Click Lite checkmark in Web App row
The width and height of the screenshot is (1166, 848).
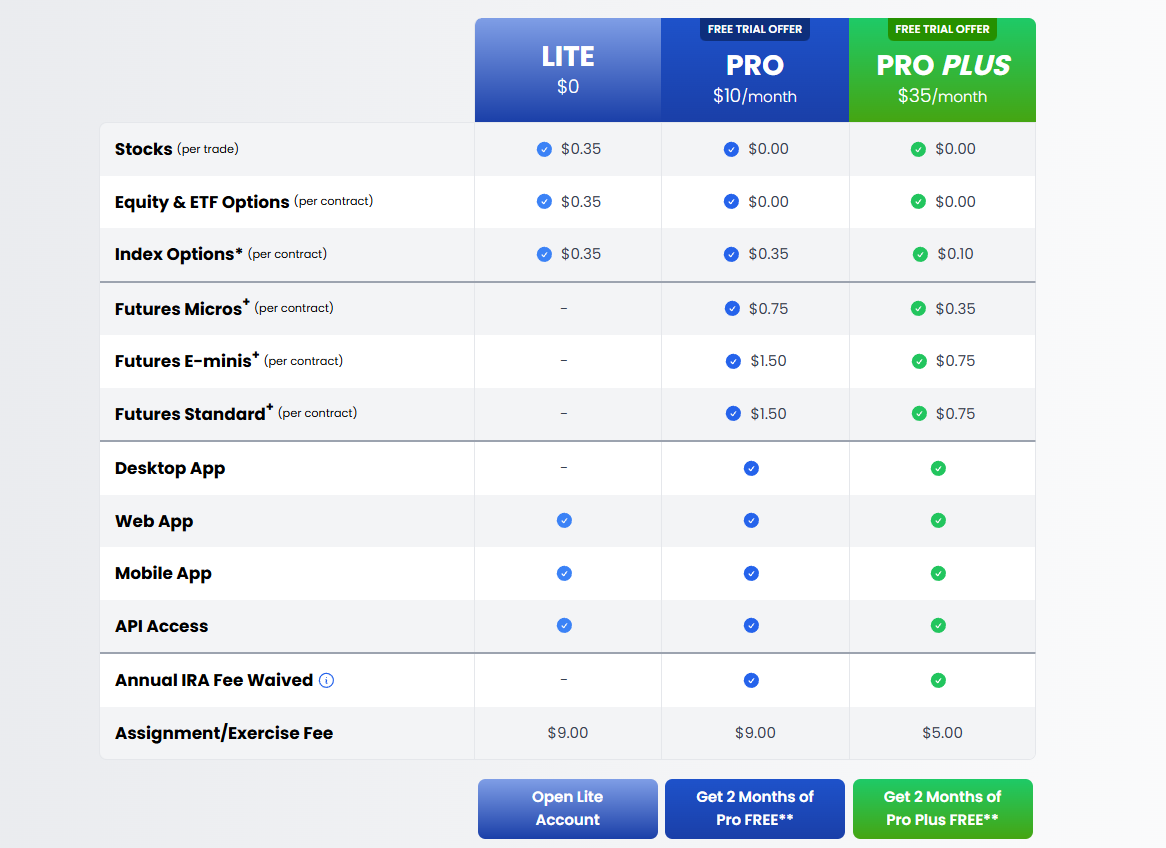click(564, 521)
